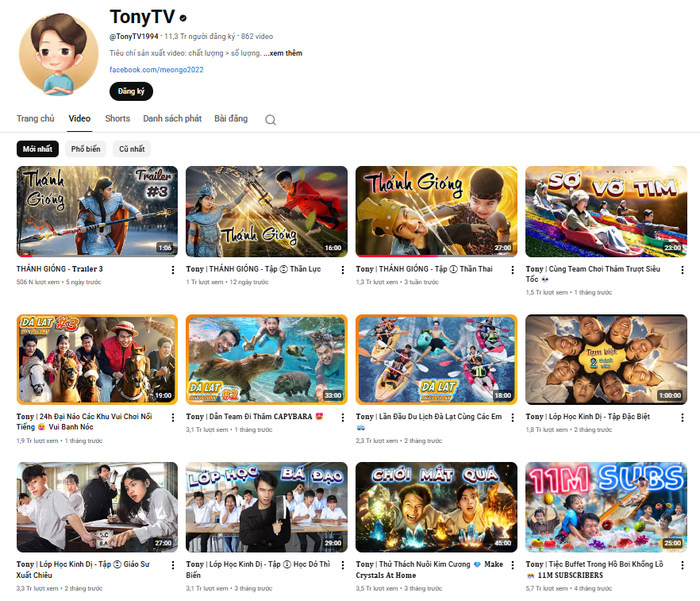Open title Thử Thách Nuôi Kim Cương
This screenshot has width=700, height=601.
tap(429, 570)
